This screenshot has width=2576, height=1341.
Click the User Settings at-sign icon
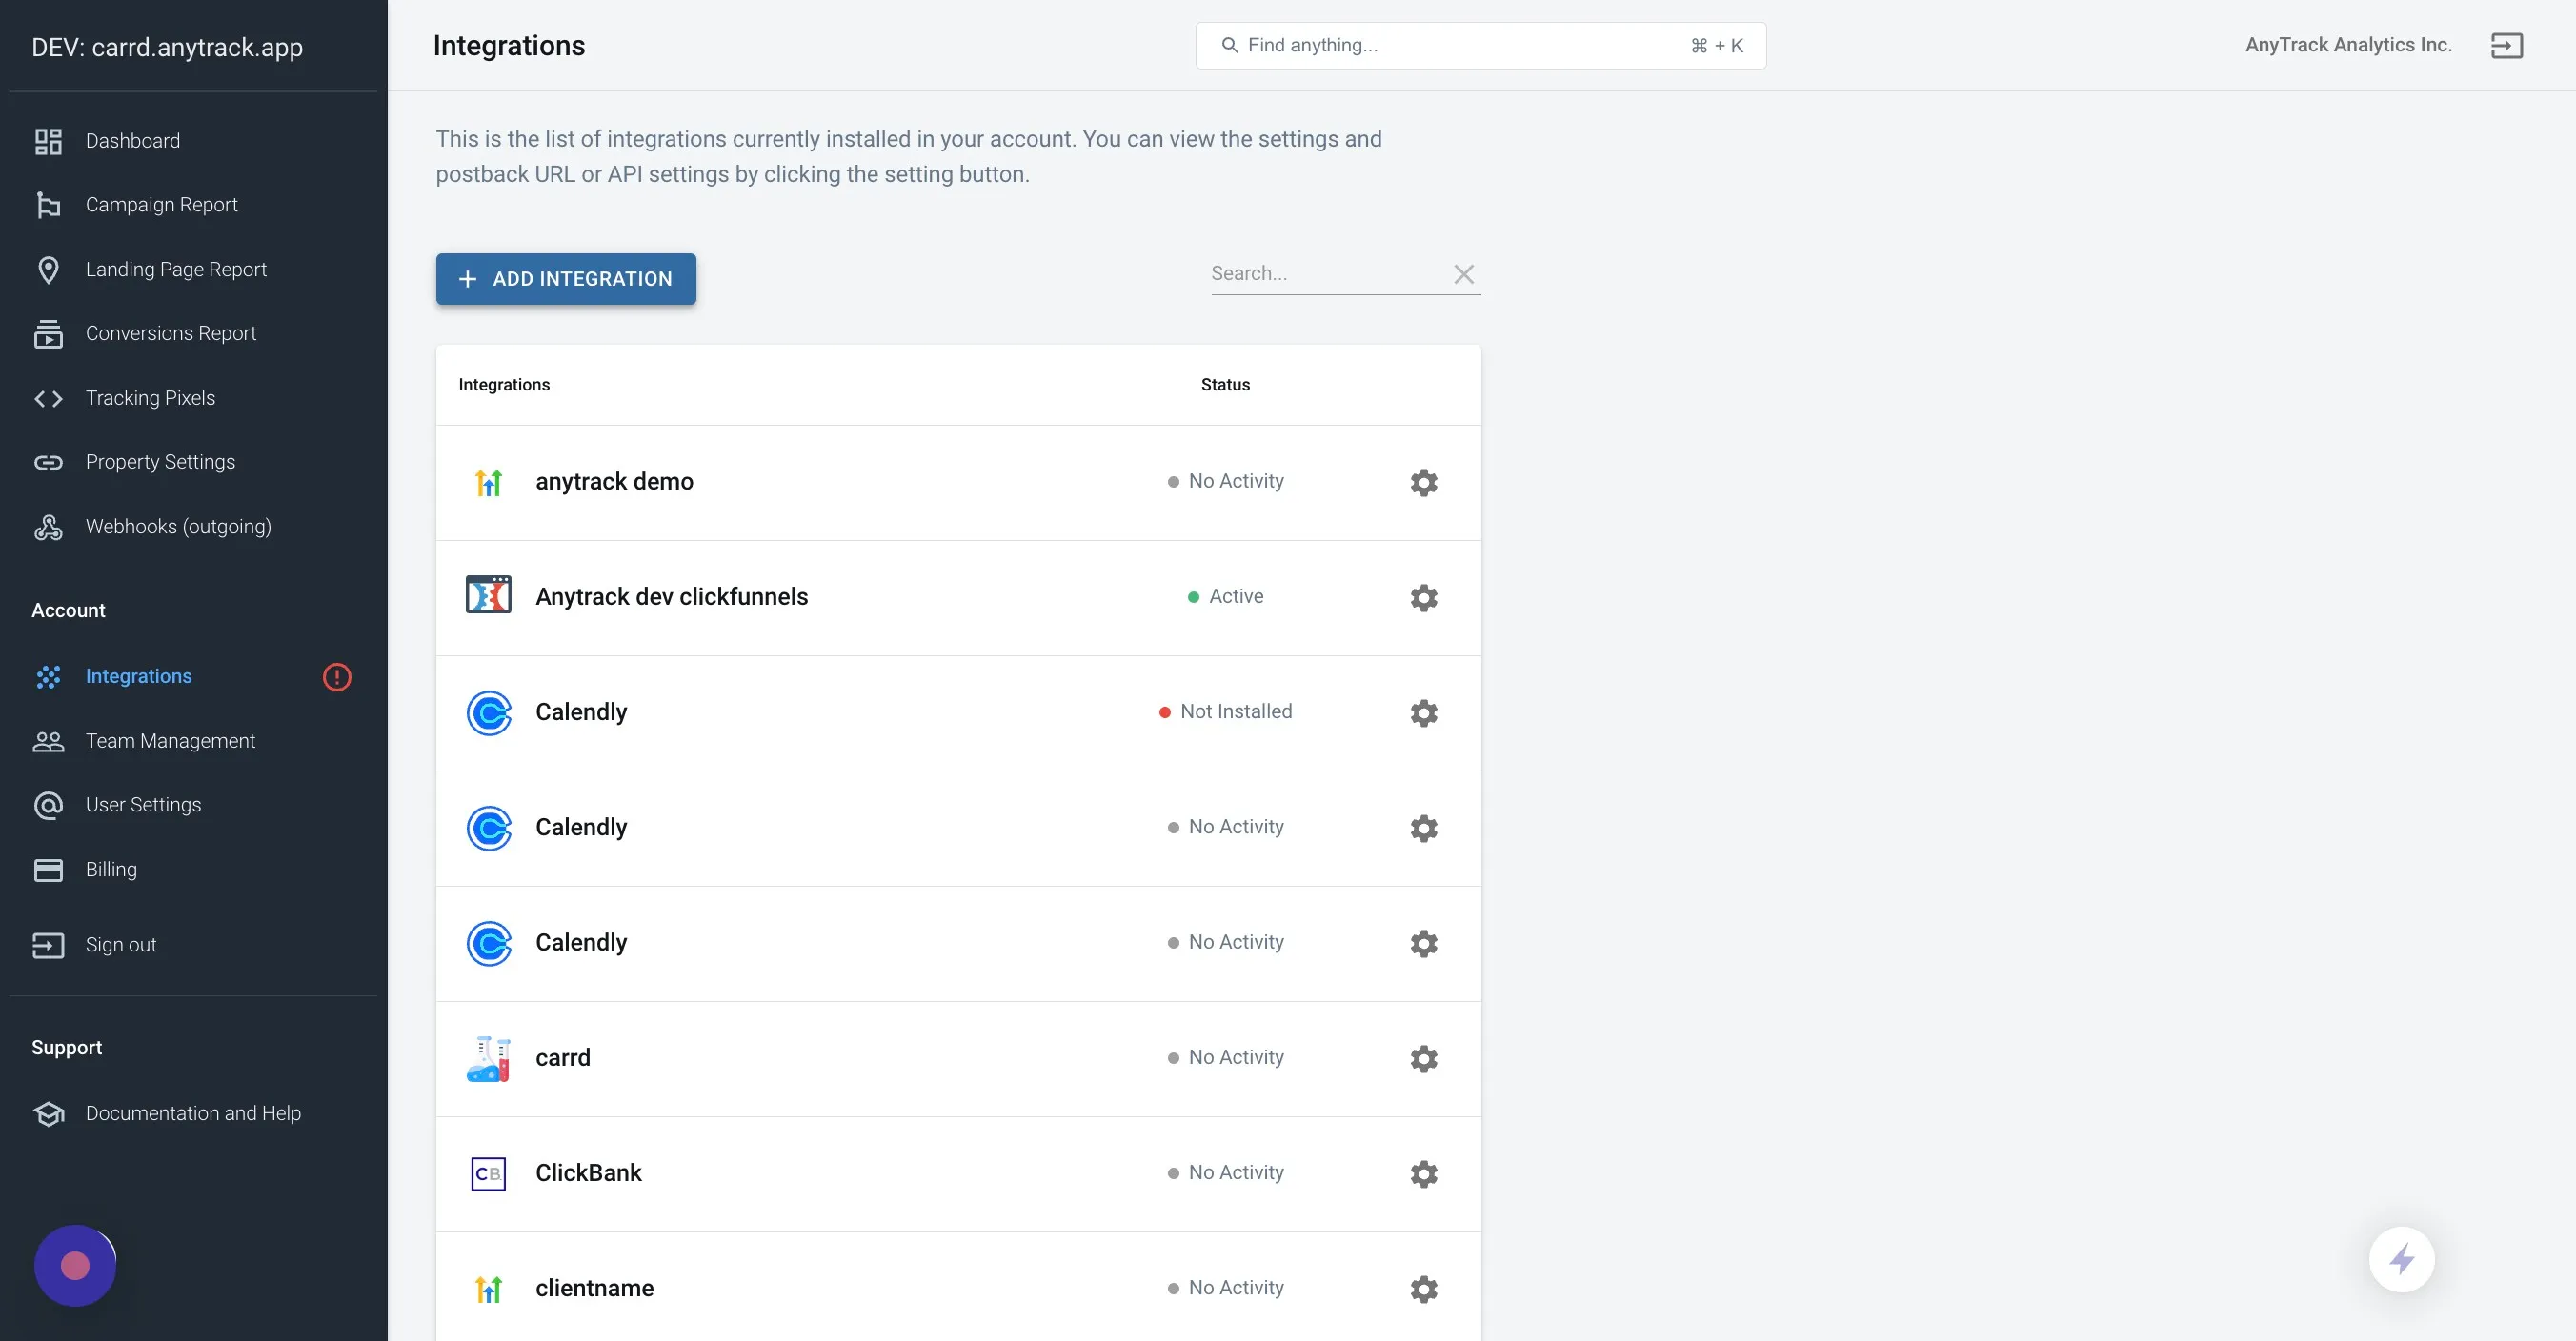pyautogui.click(x=48, y=806)
